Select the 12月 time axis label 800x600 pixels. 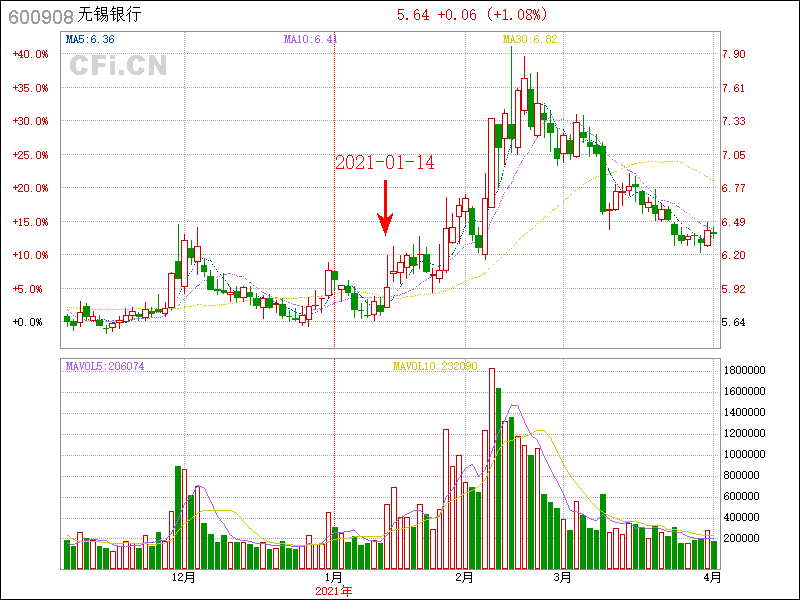184,578
